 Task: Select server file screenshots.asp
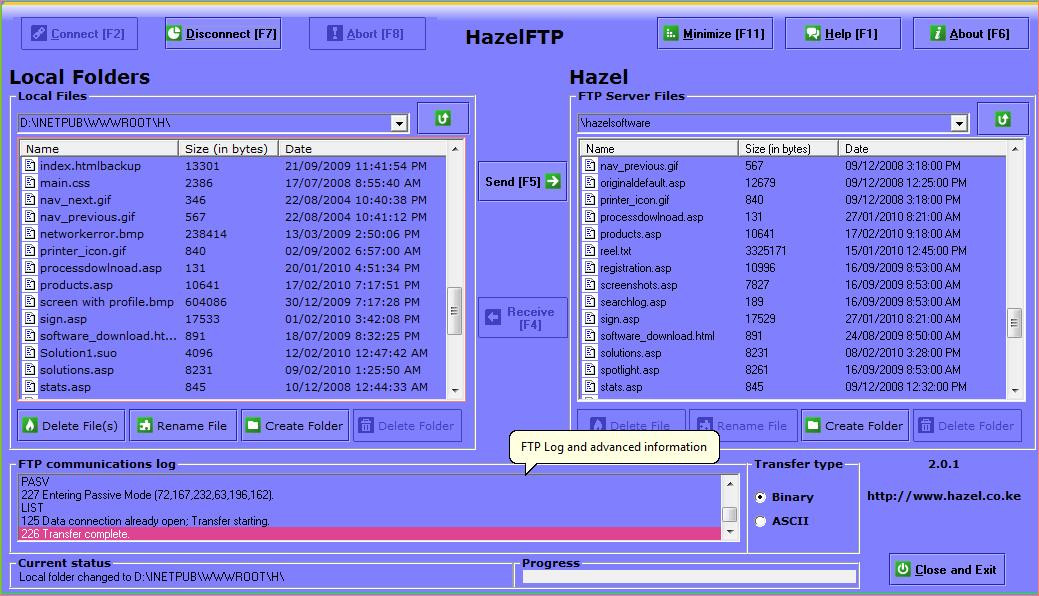tap(638, 285)
